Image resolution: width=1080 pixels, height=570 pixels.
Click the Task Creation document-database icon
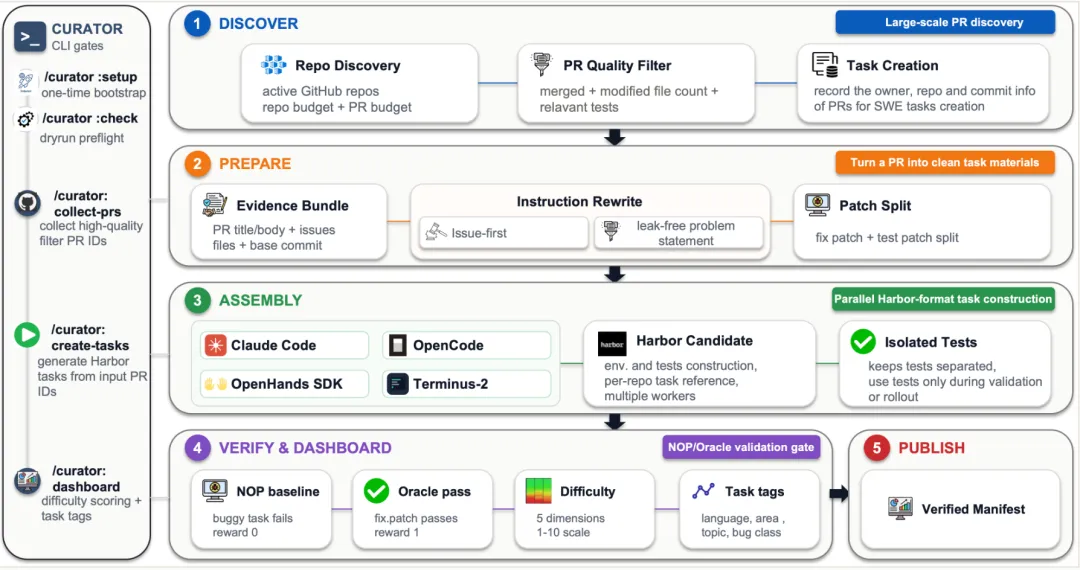point(824,65)
